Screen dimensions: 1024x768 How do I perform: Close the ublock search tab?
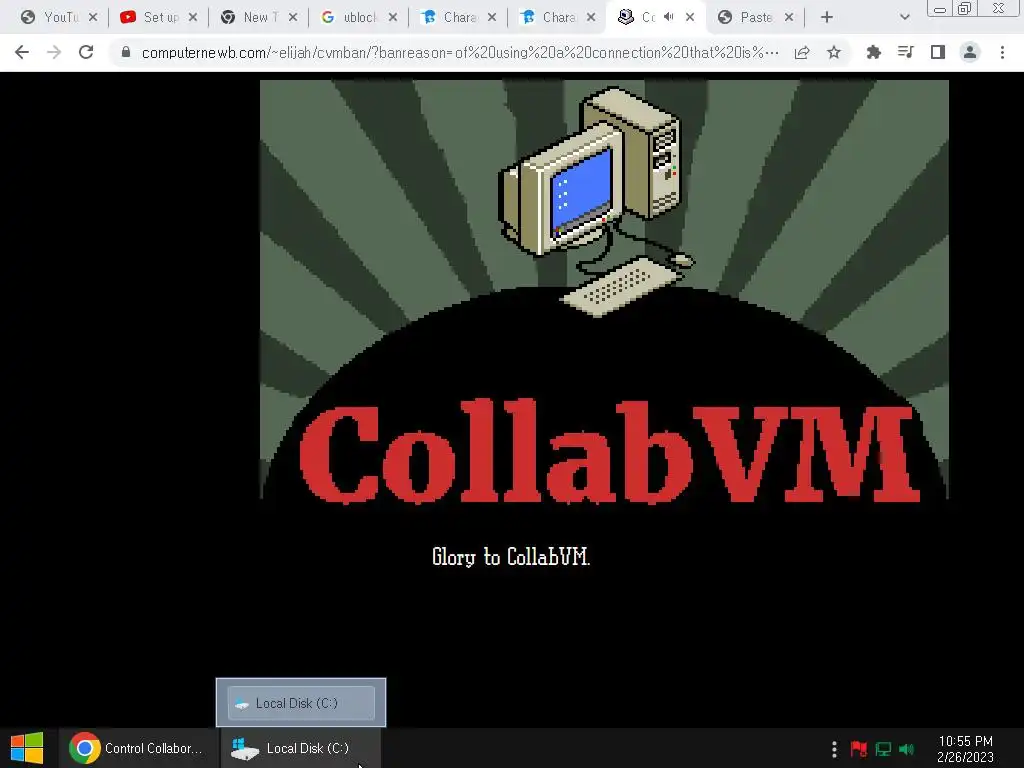pos(392,17)
